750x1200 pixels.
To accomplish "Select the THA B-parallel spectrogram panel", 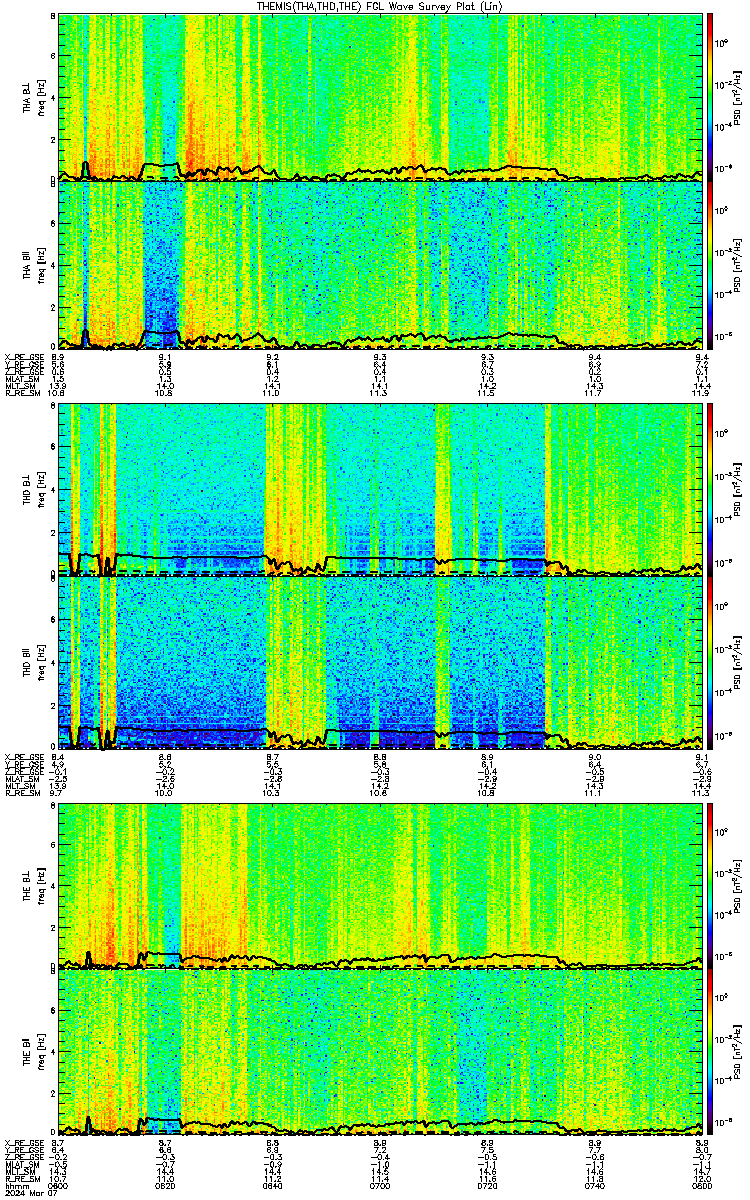I will tap(381, 264).
